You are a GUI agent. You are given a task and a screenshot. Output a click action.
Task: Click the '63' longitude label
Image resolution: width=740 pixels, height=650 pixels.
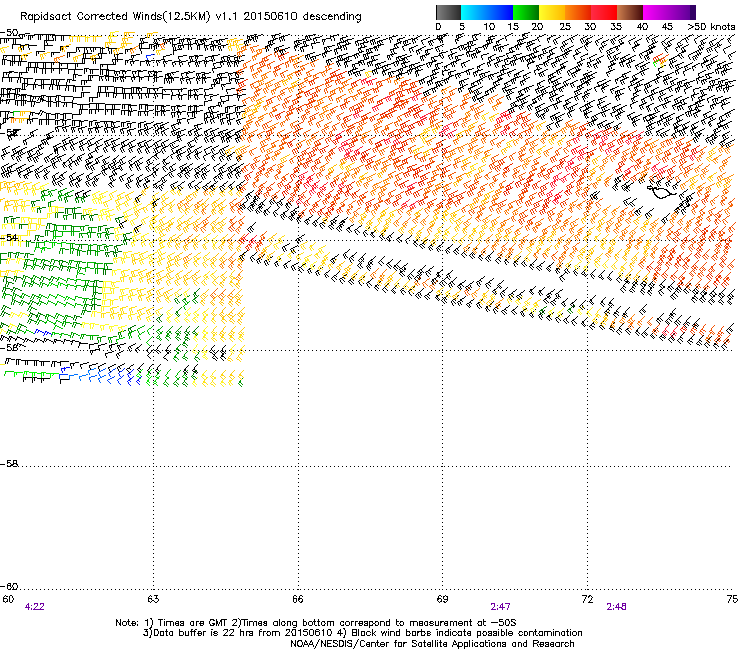153,599
